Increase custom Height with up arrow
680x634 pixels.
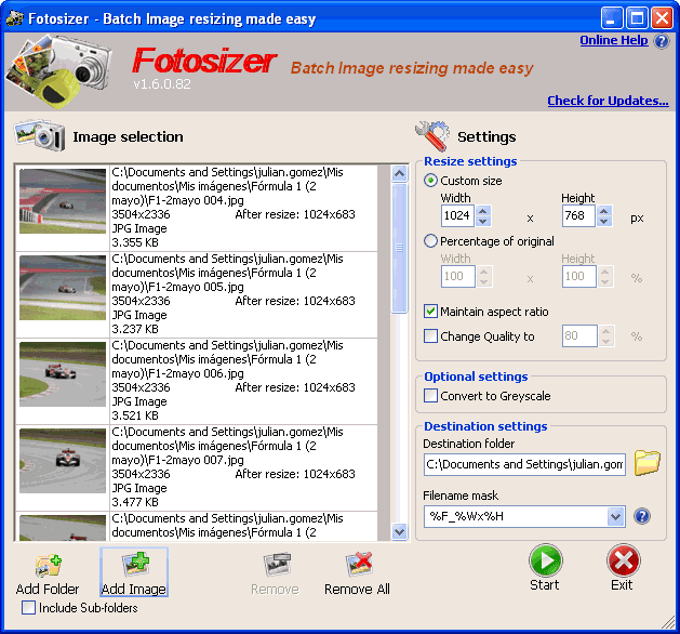coord(604,211)
